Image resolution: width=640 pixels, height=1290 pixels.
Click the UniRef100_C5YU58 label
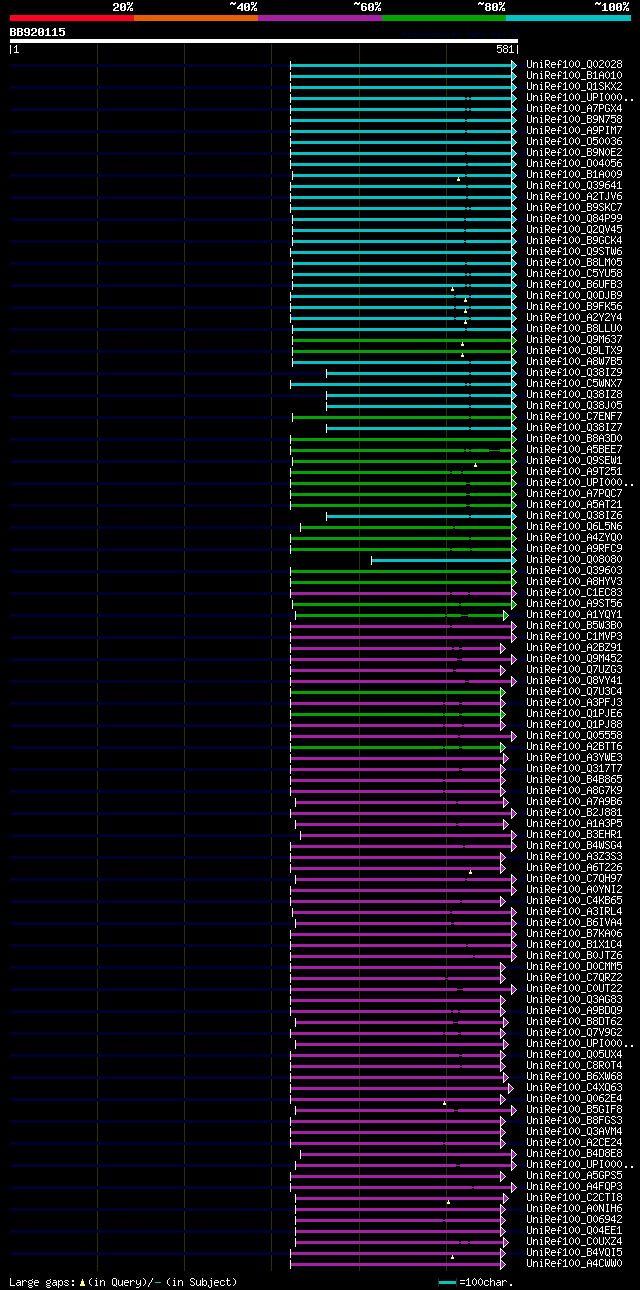click(x=574, y=273)
